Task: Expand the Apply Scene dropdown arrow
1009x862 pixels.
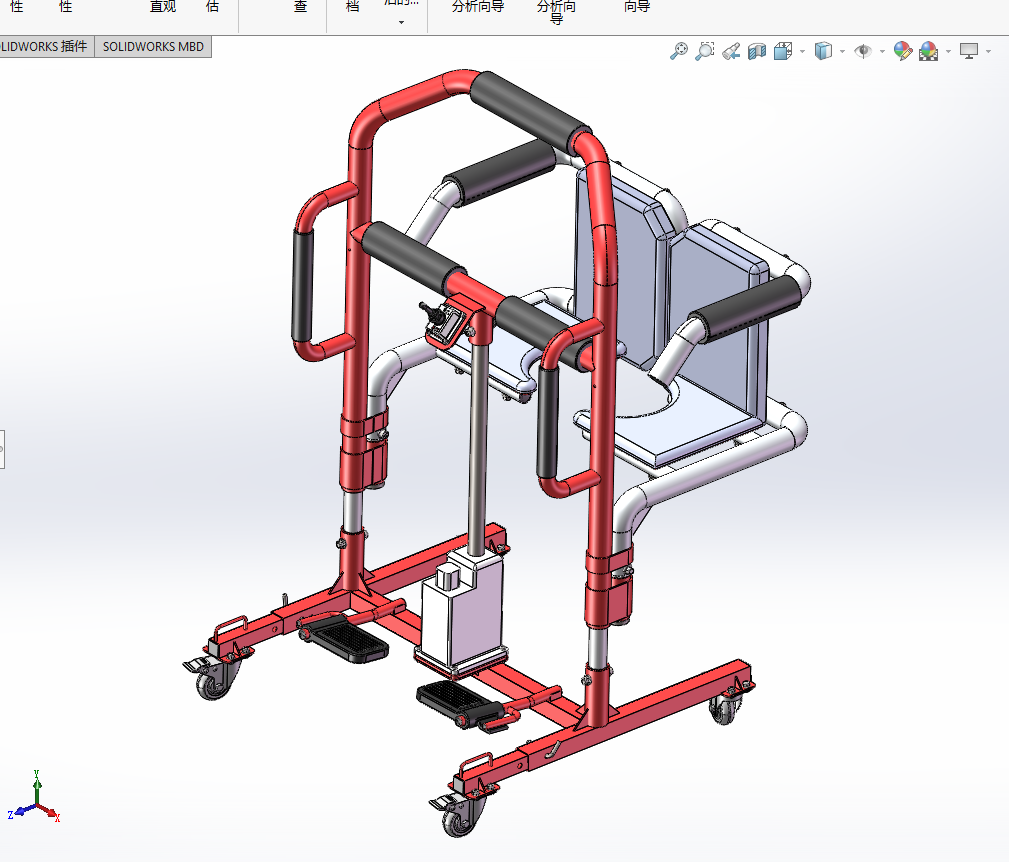Action: 948,51
